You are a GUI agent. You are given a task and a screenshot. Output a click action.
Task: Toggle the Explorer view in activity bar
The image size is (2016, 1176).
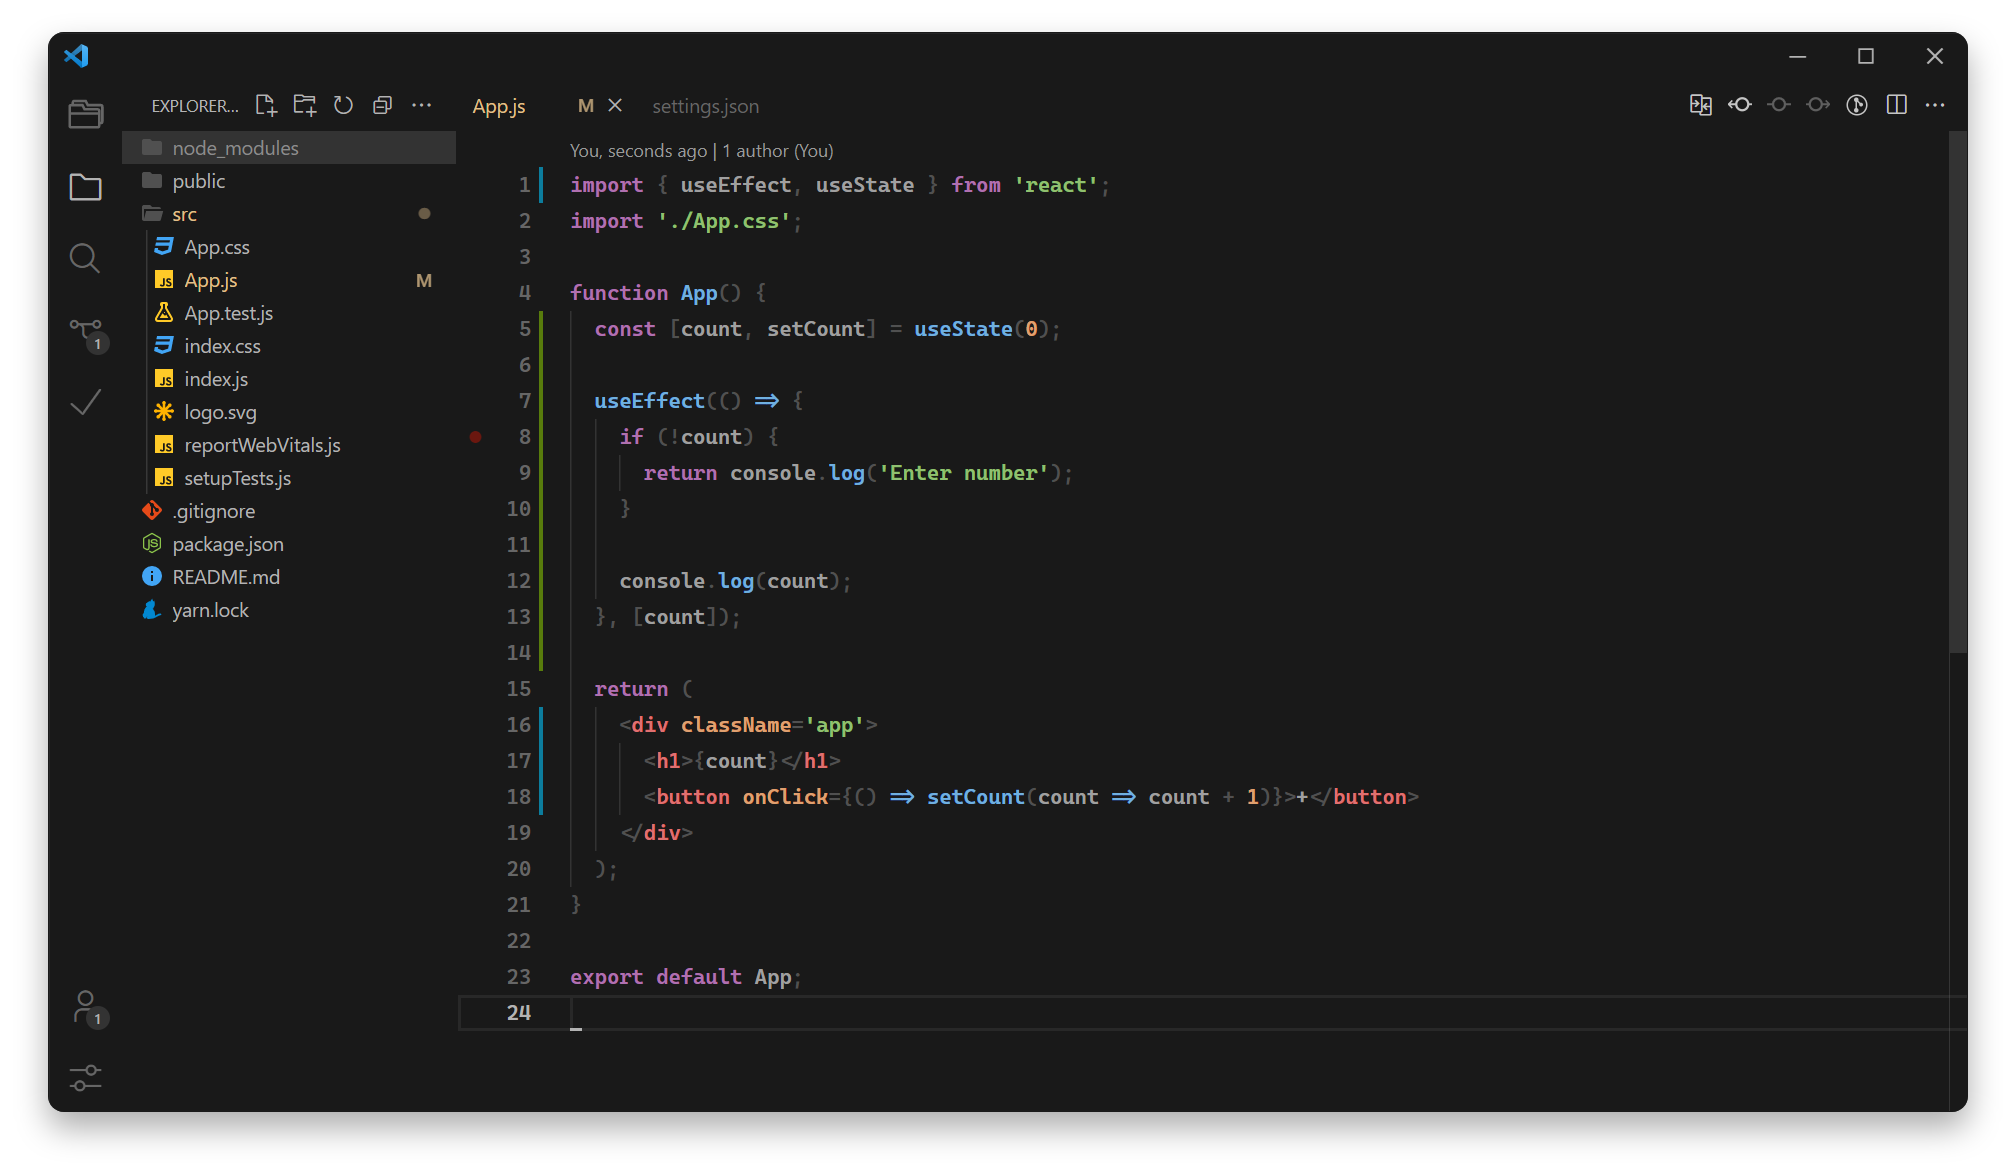click(x=86, y=187)
